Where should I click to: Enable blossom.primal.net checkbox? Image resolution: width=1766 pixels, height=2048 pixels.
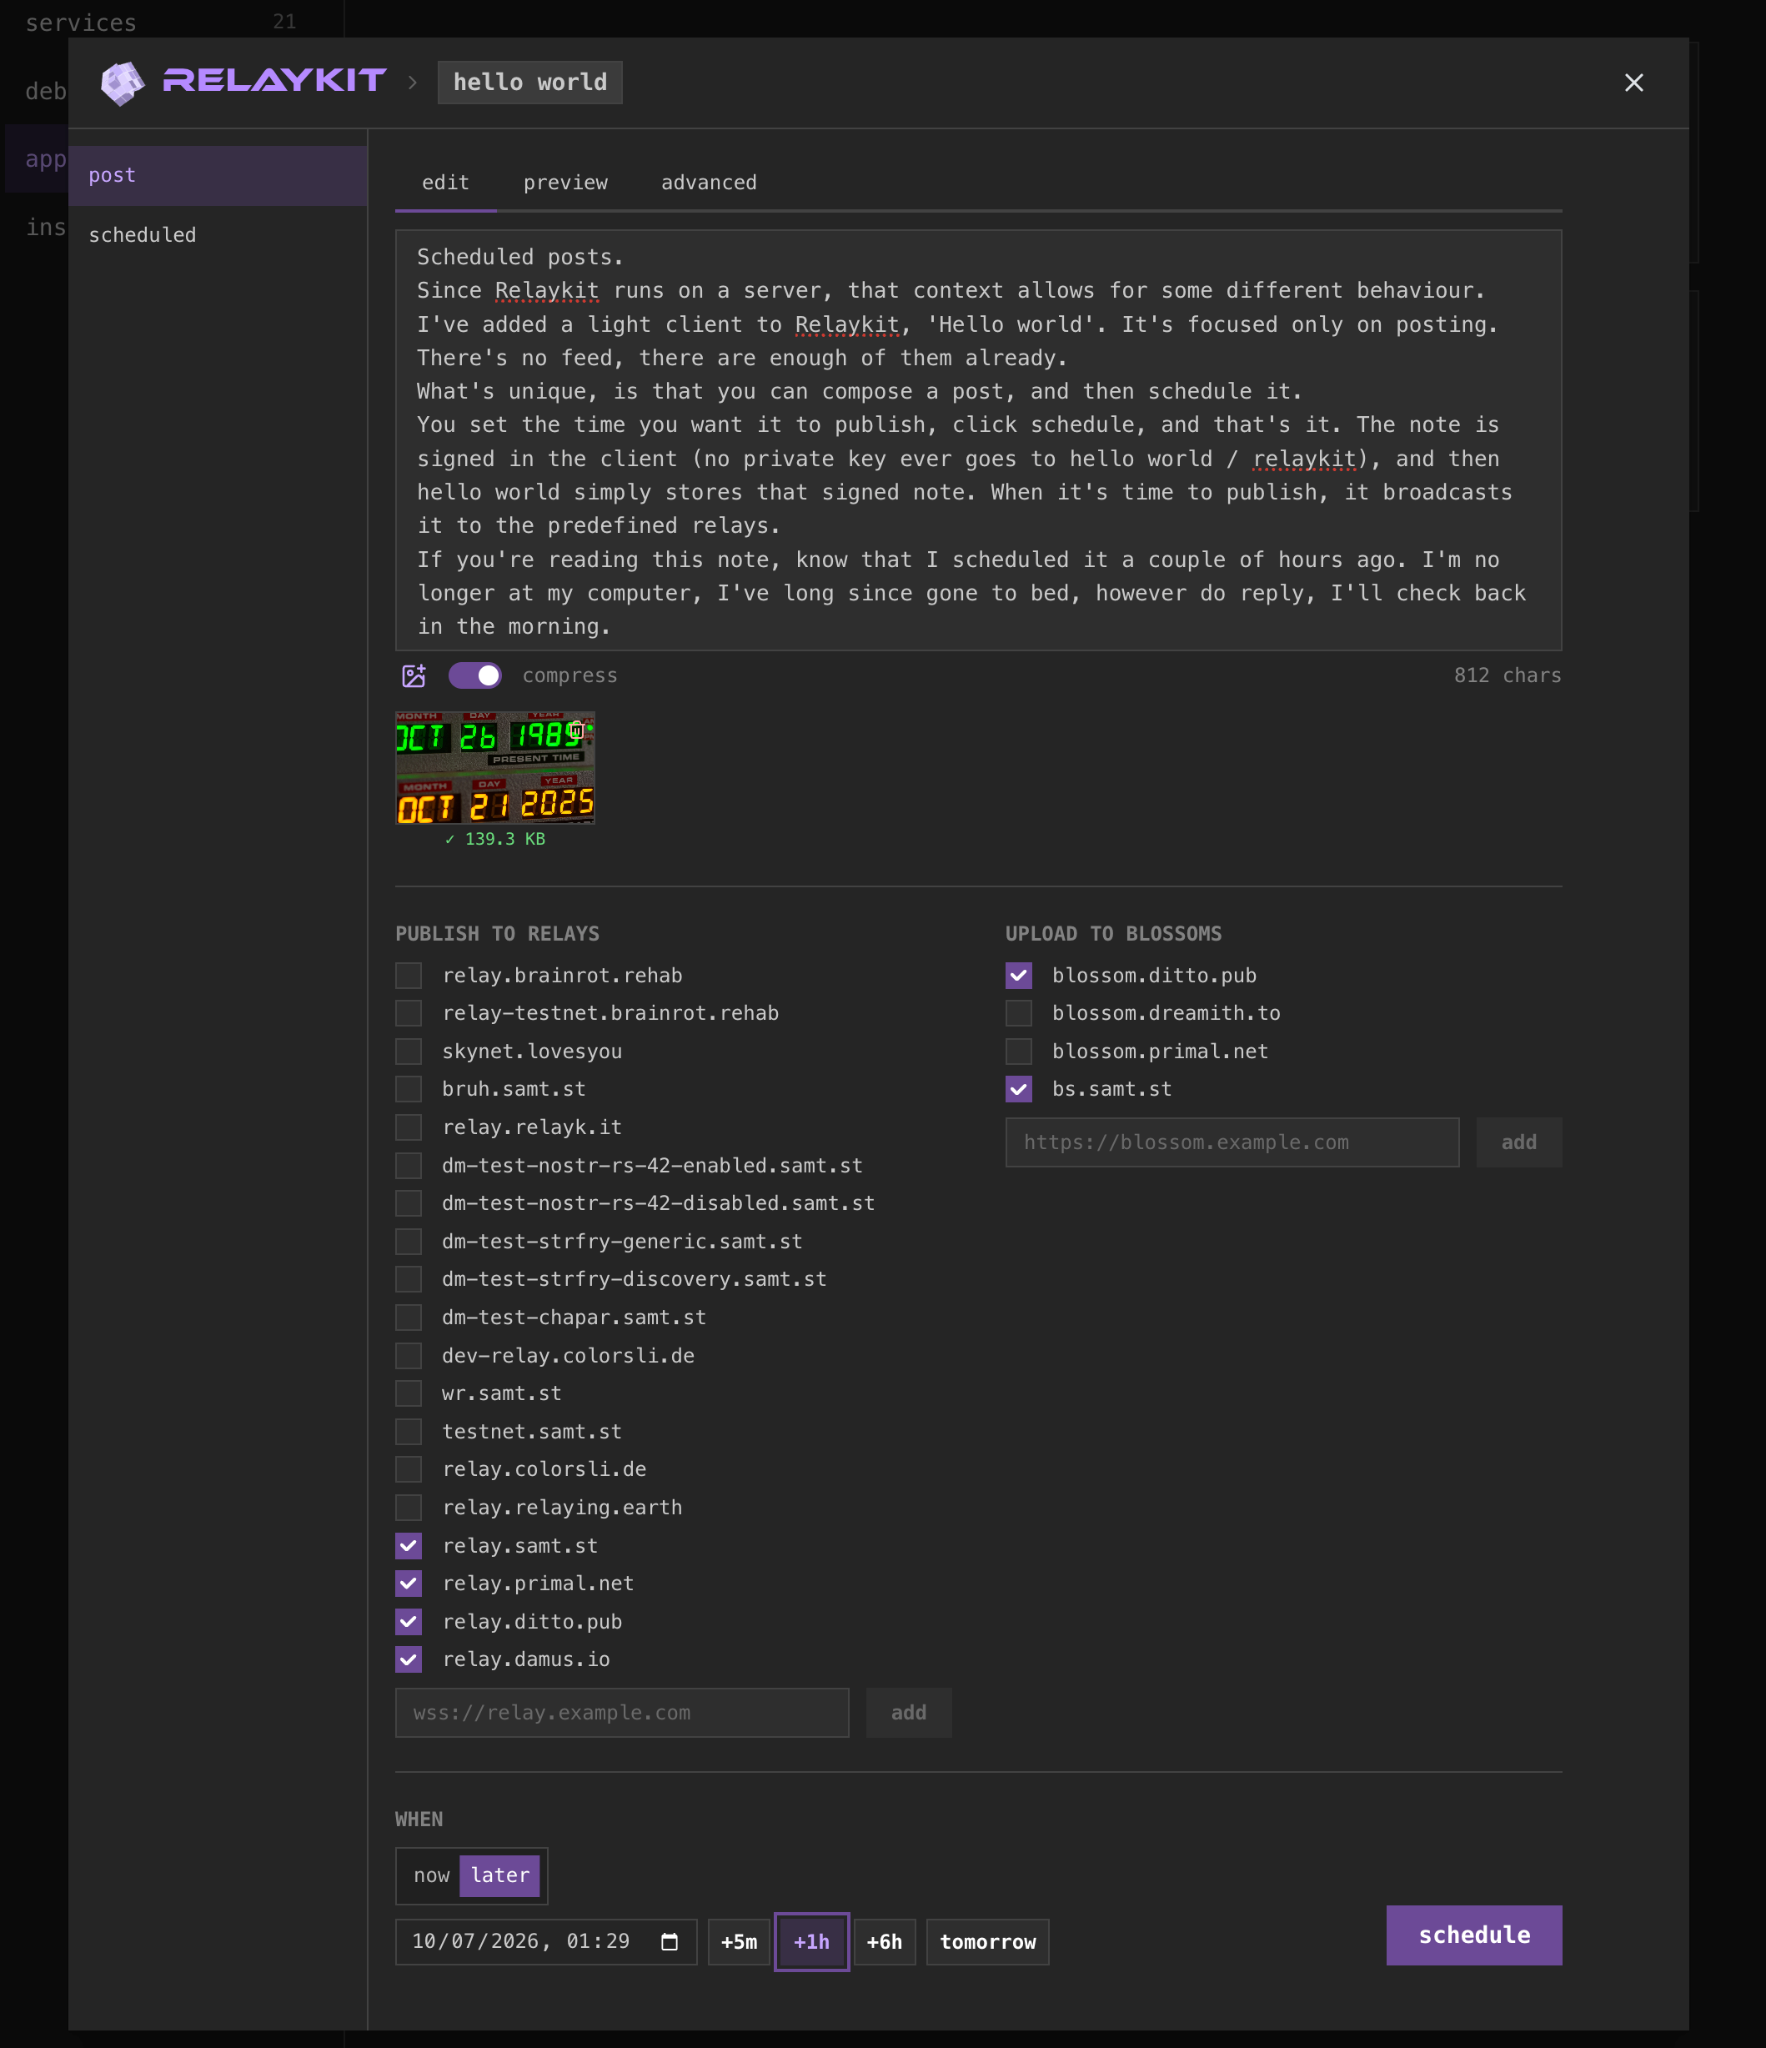[1018, 1051]
